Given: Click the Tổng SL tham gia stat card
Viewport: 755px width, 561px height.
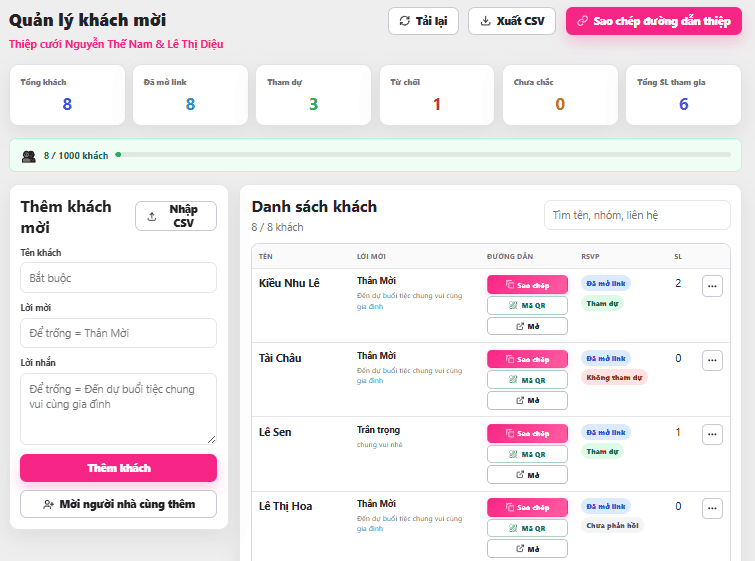Looking at the screenshot, I should pyautogui.click(x=683, y=95).
